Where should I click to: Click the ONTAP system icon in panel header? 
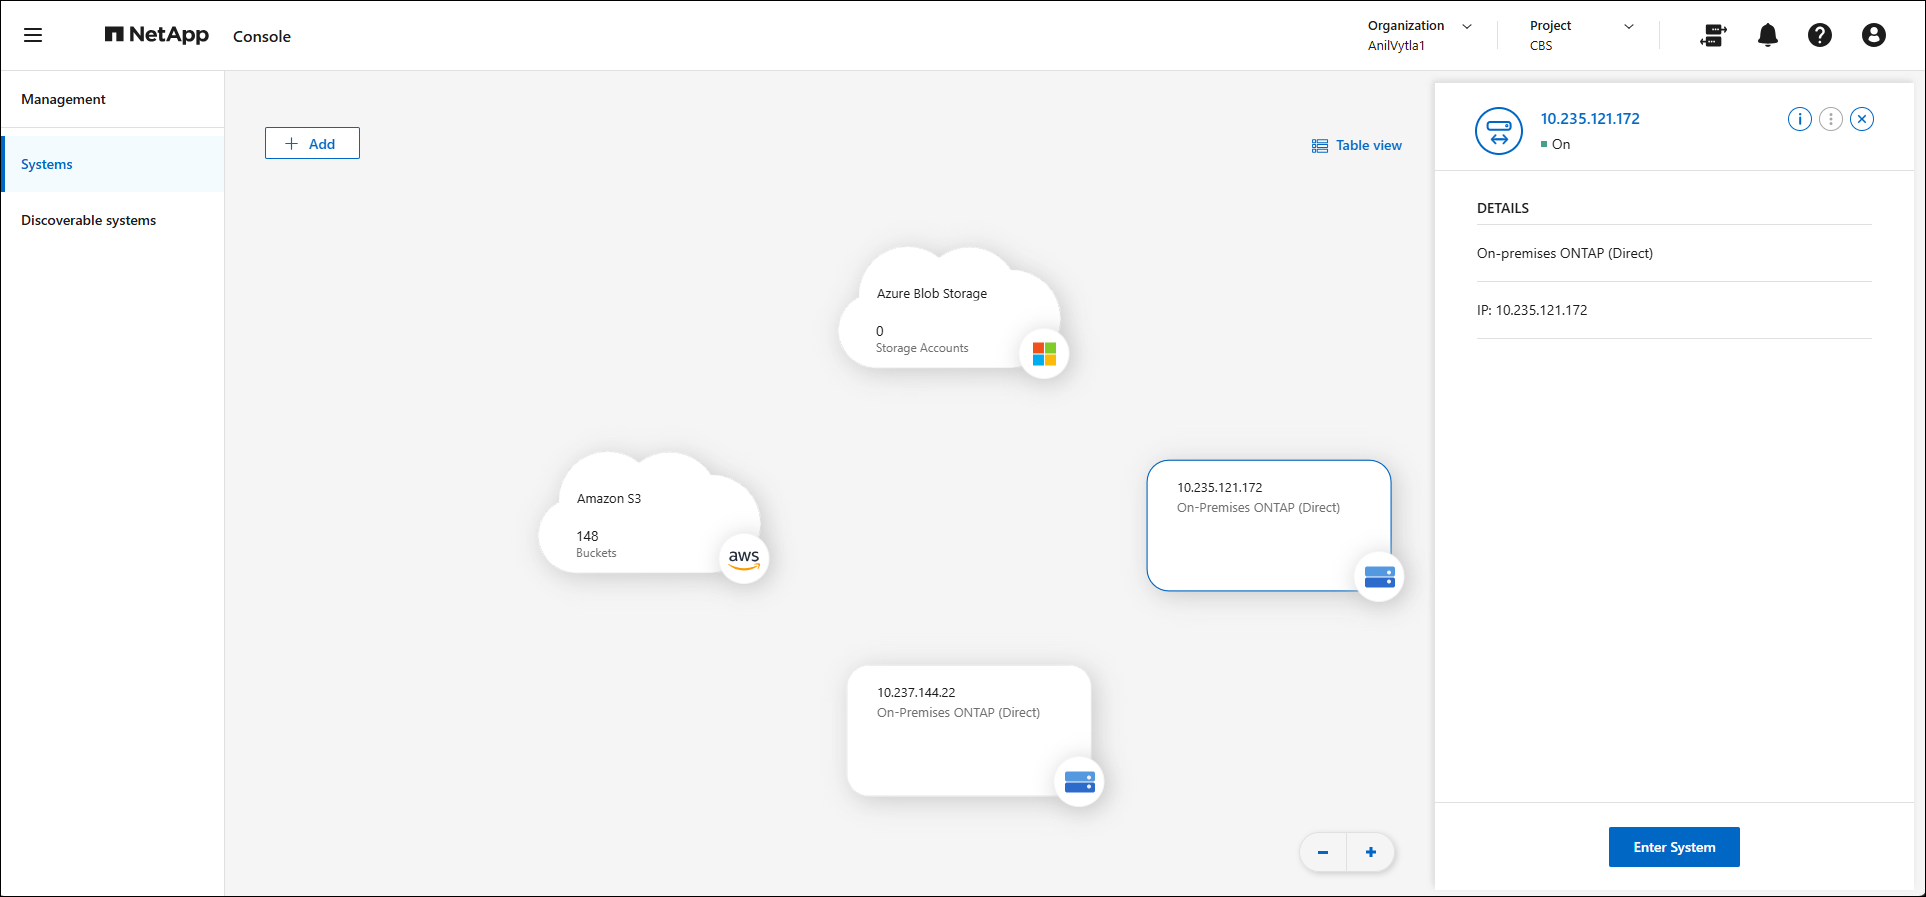pyautogui.click(x=1498, y=131)
